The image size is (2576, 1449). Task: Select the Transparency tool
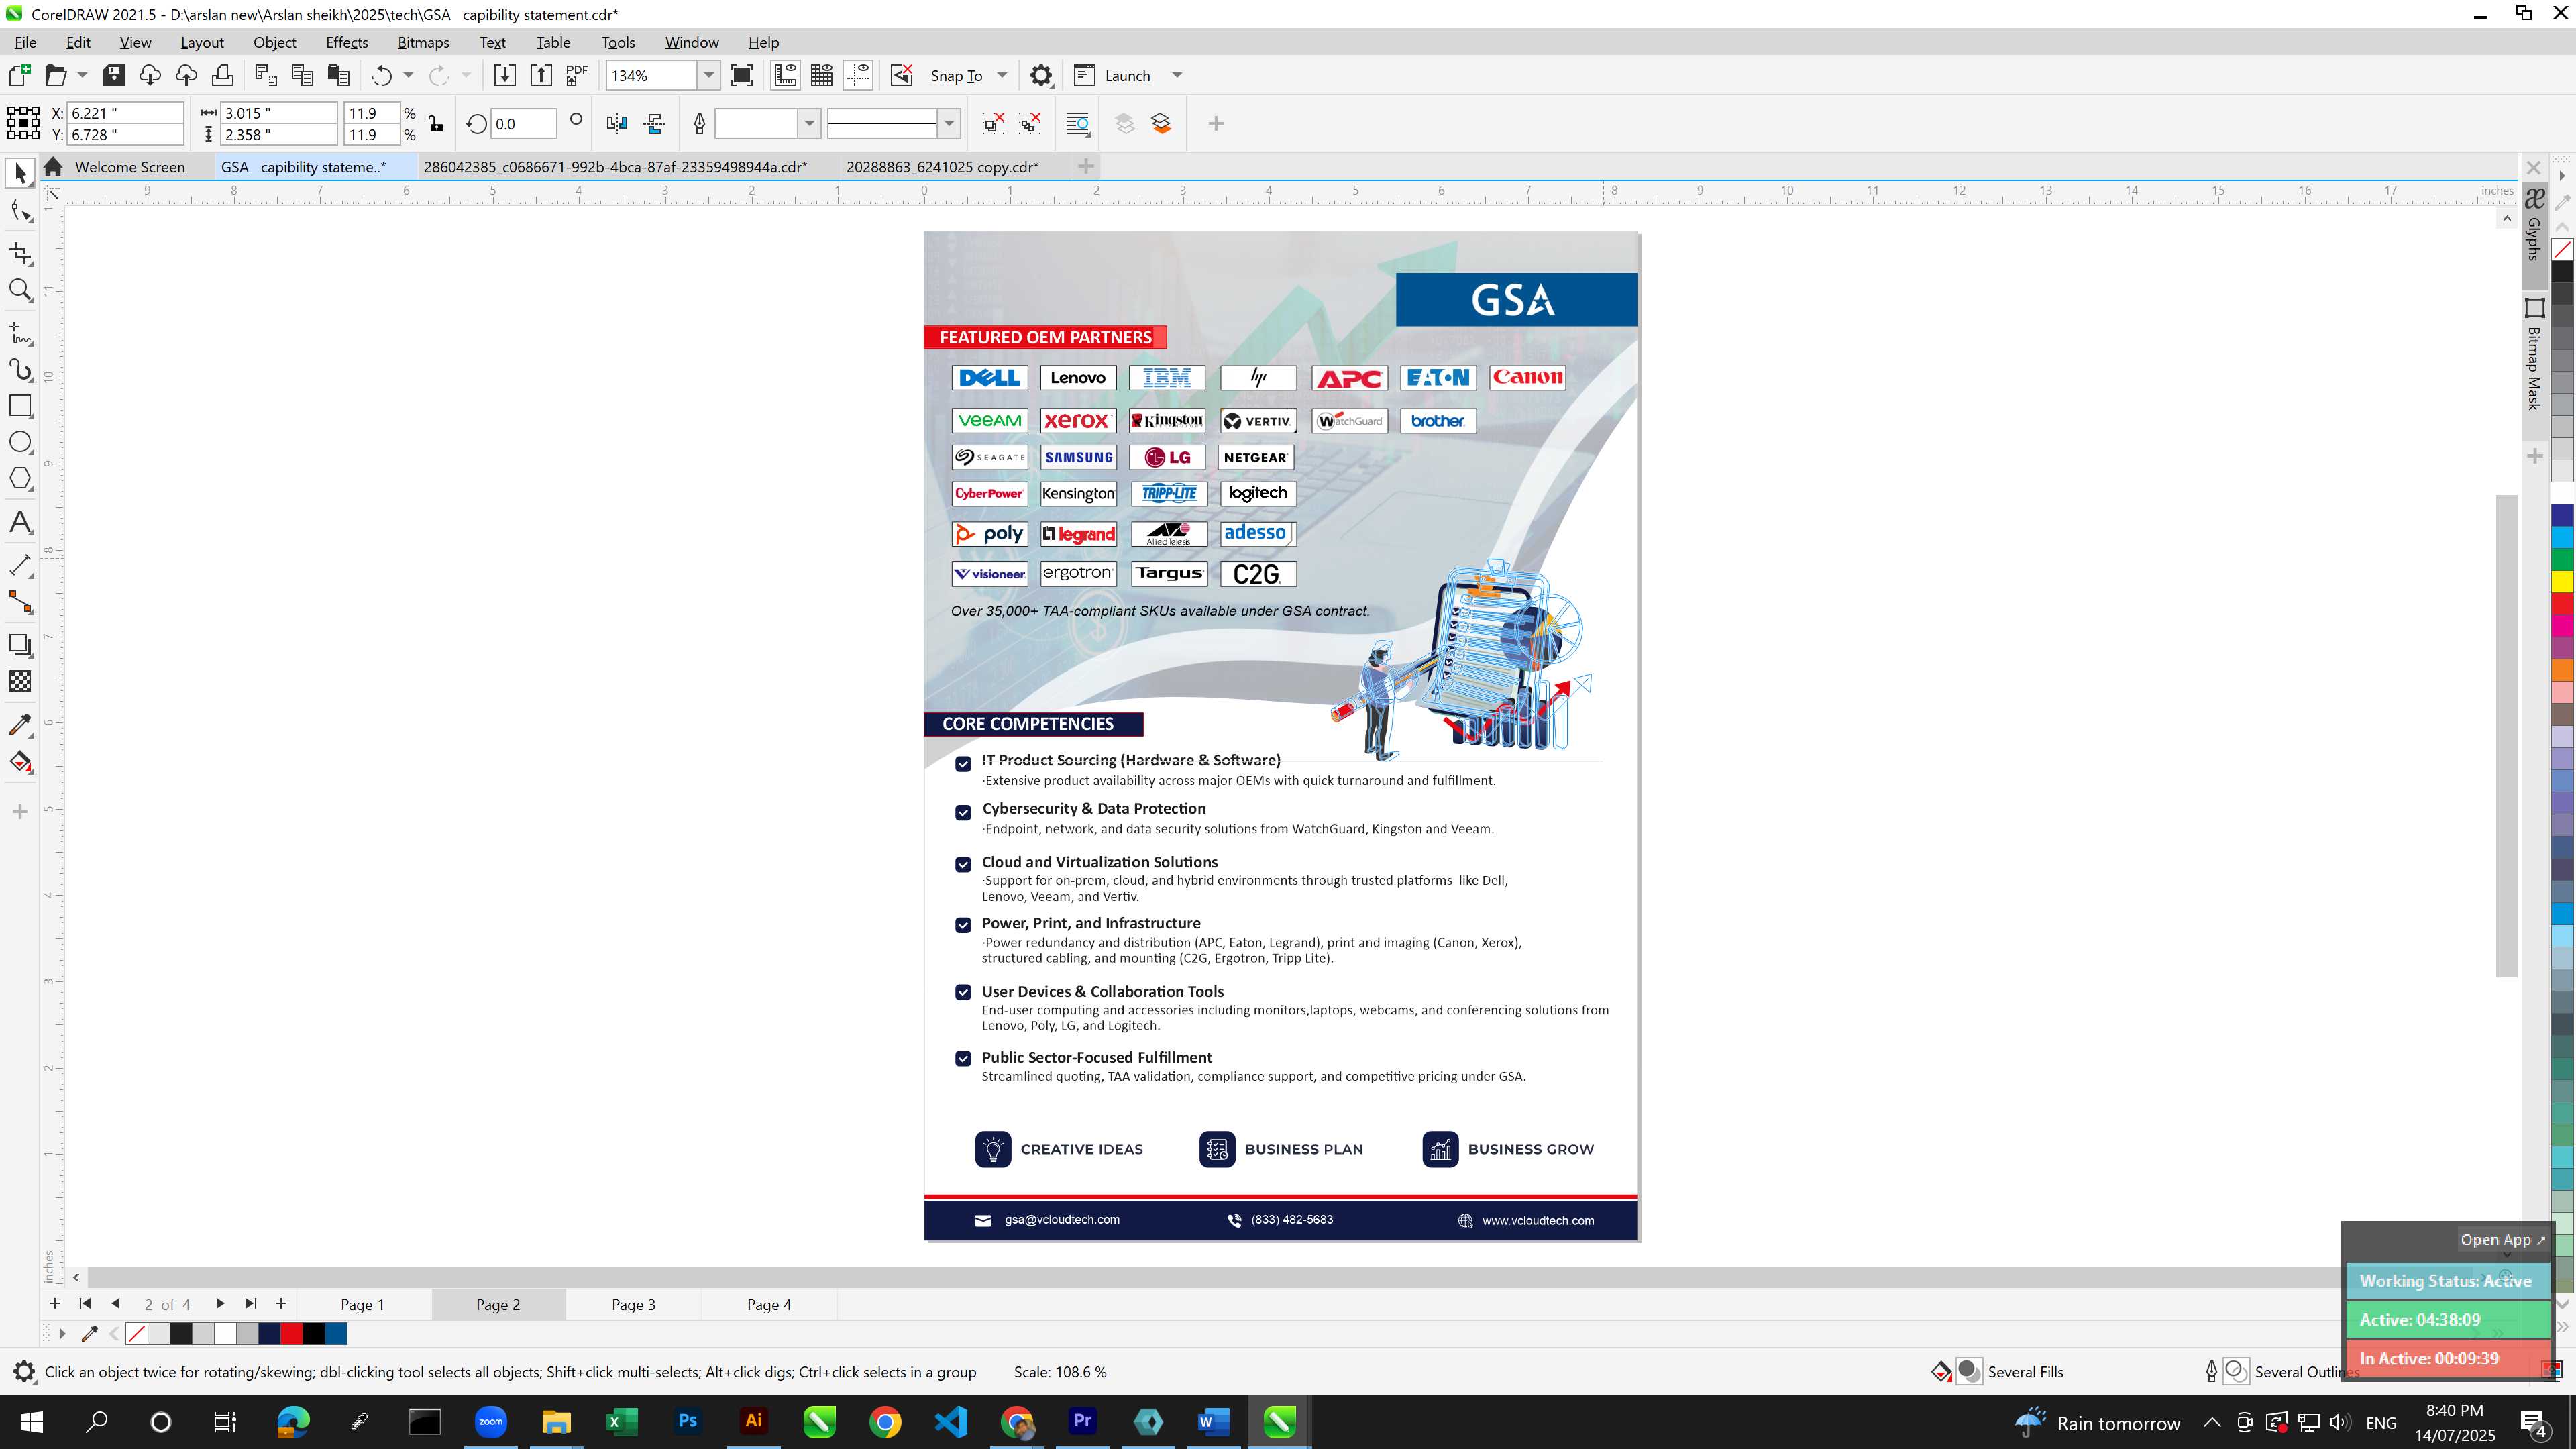click(20, 681)
